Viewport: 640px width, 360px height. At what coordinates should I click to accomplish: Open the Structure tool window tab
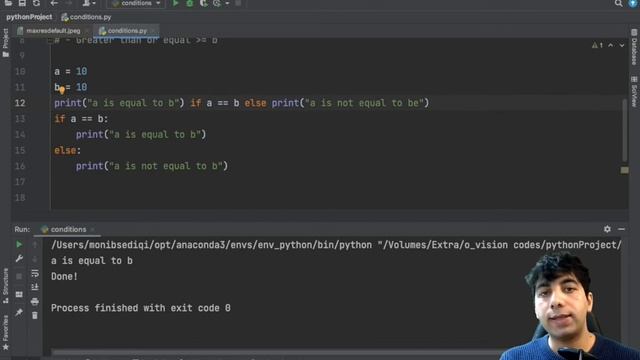pos(5,285)
